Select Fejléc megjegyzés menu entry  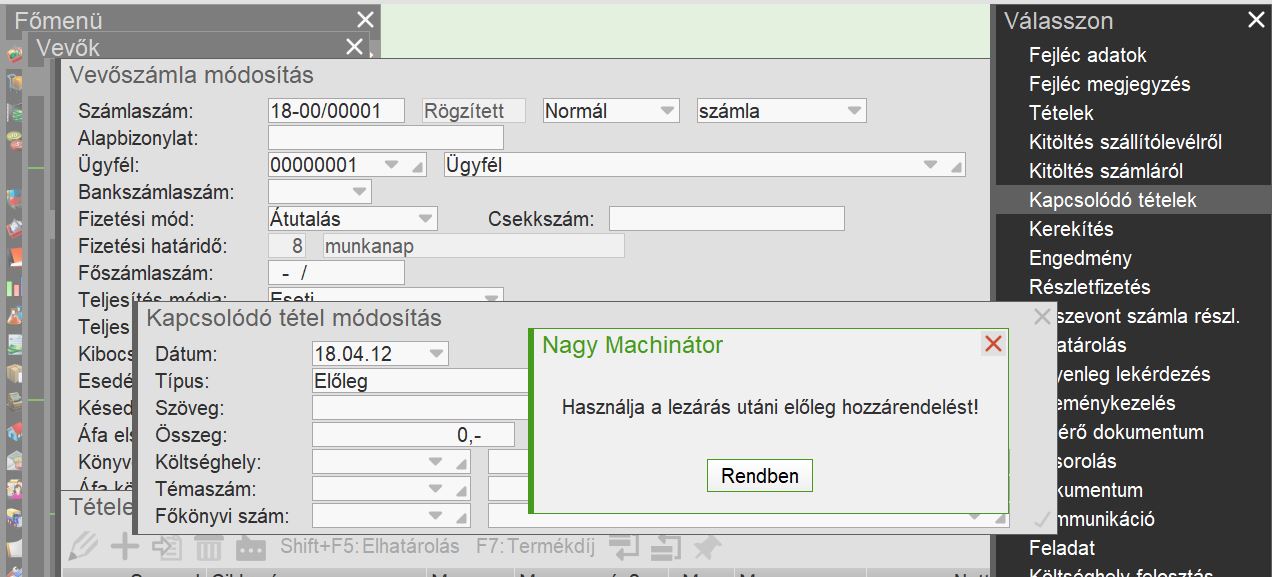coord(1109,84)
